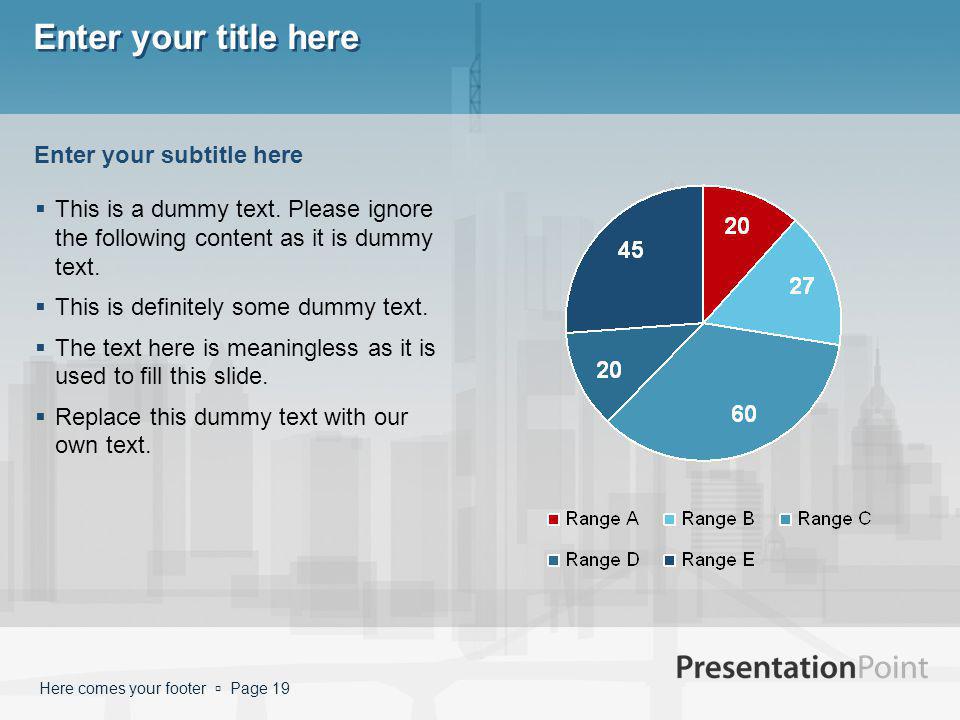
Task: Click the PresentationPoint logo
Action: pyautogui.click(x=802, y=667)
